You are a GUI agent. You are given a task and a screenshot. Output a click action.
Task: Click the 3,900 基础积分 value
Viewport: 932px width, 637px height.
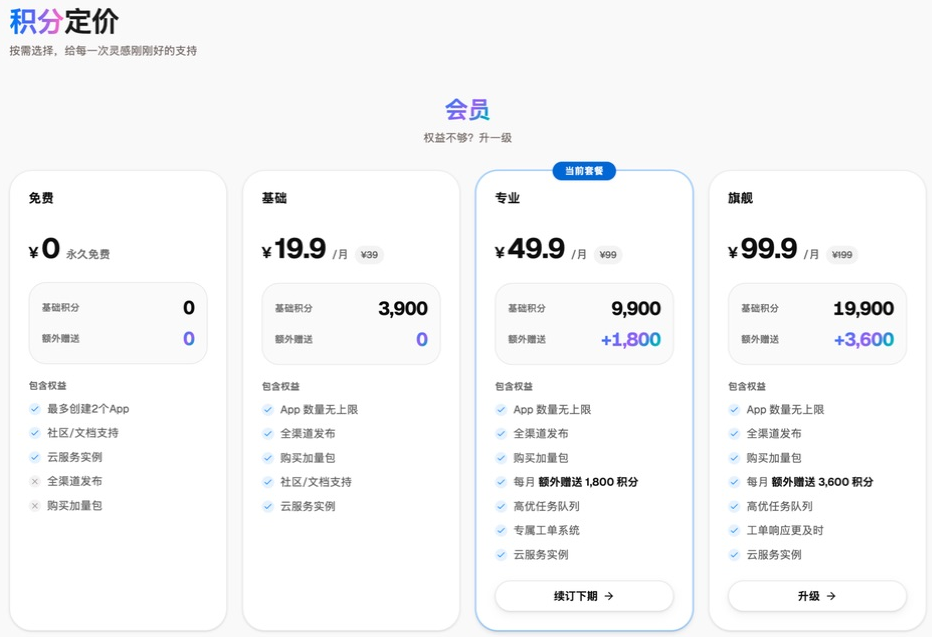[x=403, y=308]
